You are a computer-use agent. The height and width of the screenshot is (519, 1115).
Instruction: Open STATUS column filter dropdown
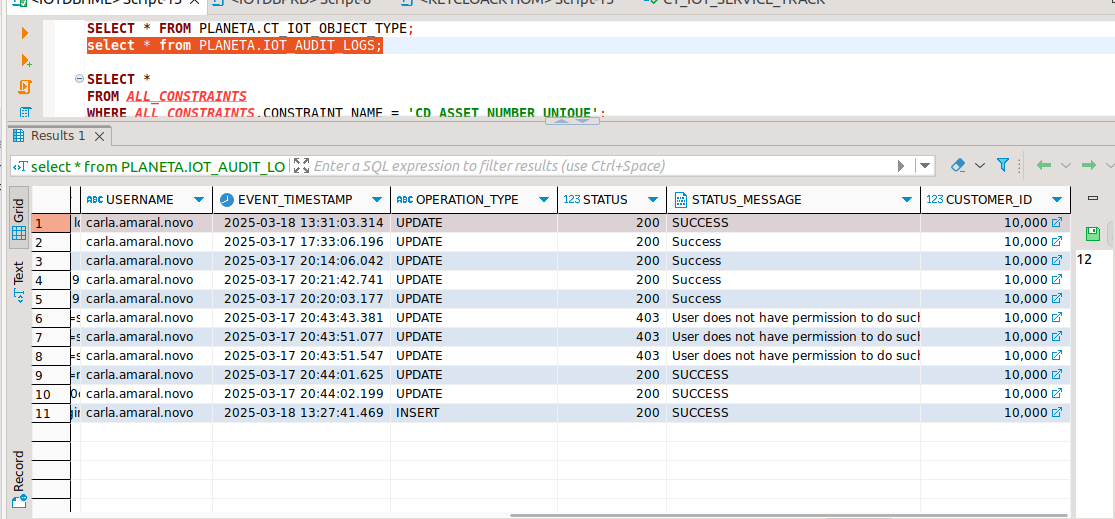click(x=653, y=200)
